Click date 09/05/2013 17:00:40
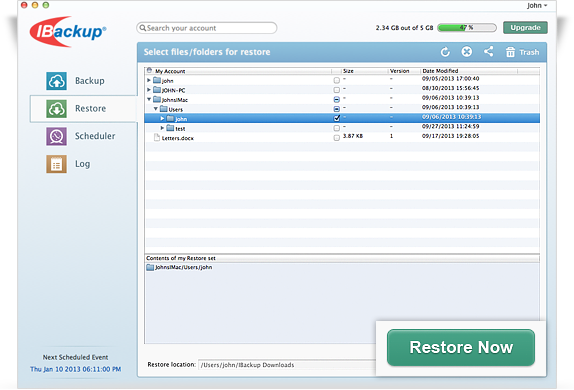Image resolution: width=574 pixels, height=390 pixels. click(x=450, y=79)
